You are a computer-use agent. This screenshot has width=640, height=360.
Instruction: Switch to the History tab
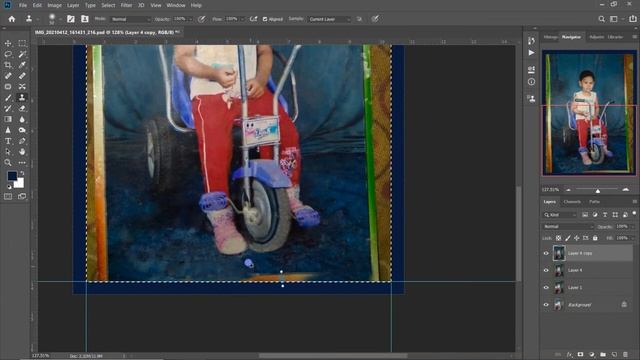tap(550, 37)
